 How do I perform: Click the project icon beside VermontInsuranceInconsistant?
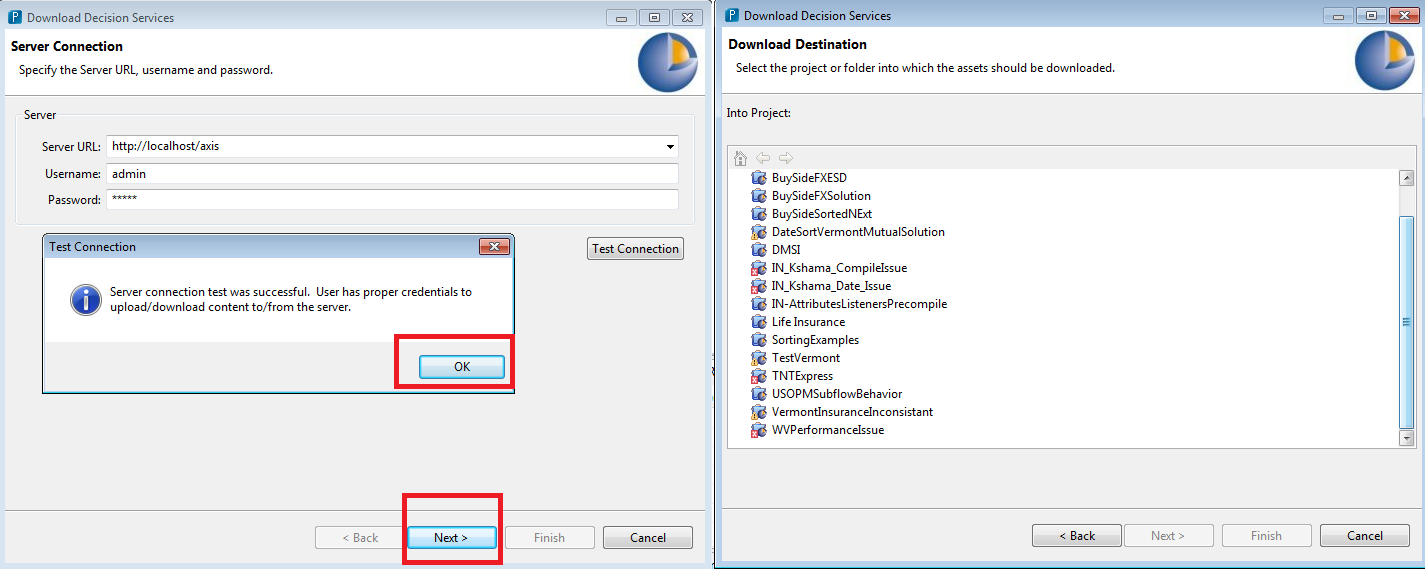coord(759,412)
